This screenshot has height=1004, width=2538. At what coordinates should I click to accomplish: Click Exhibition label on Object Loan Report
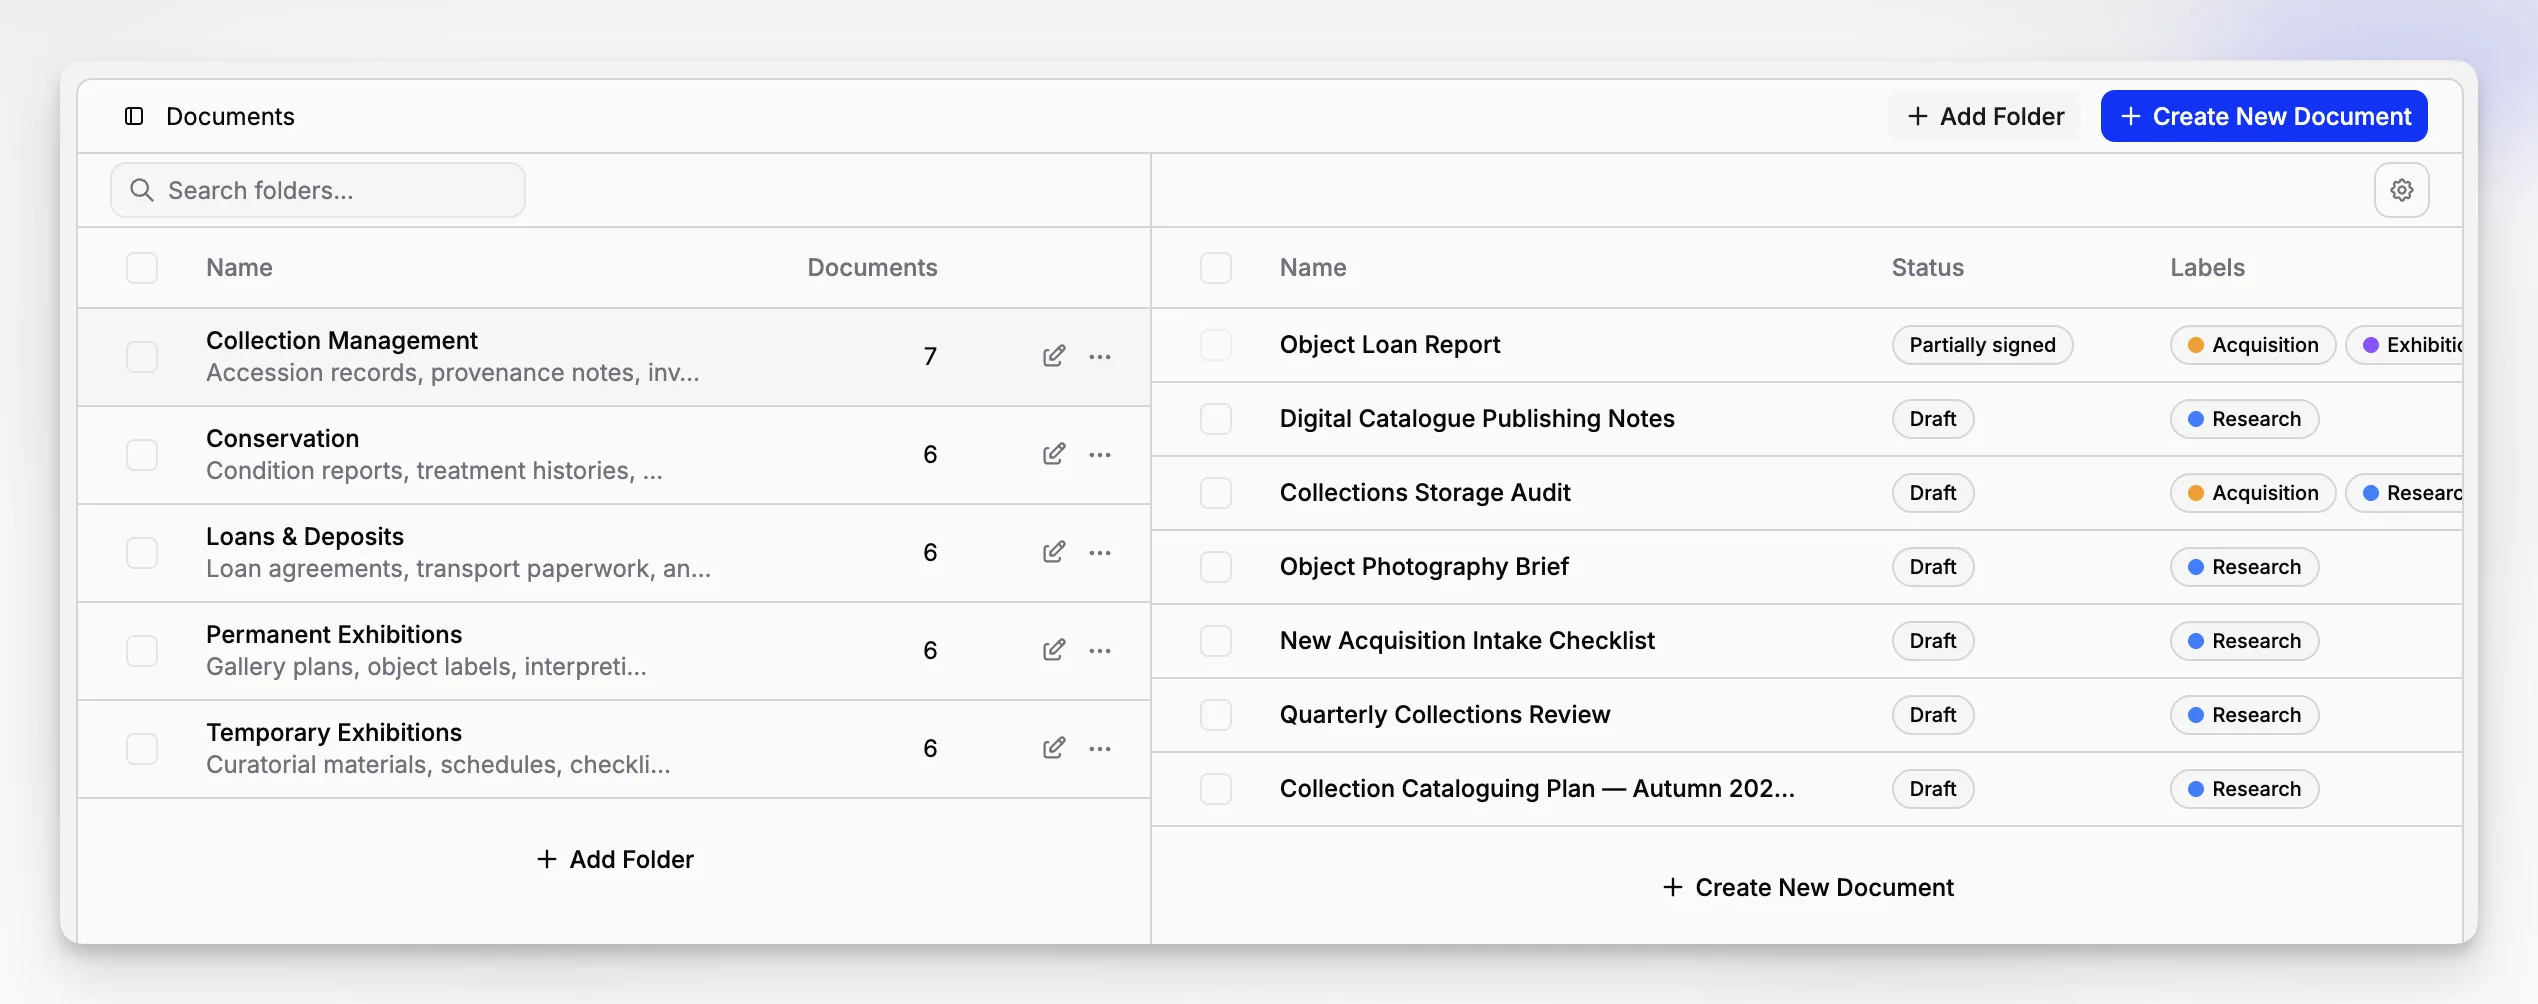pos(2404,345)
